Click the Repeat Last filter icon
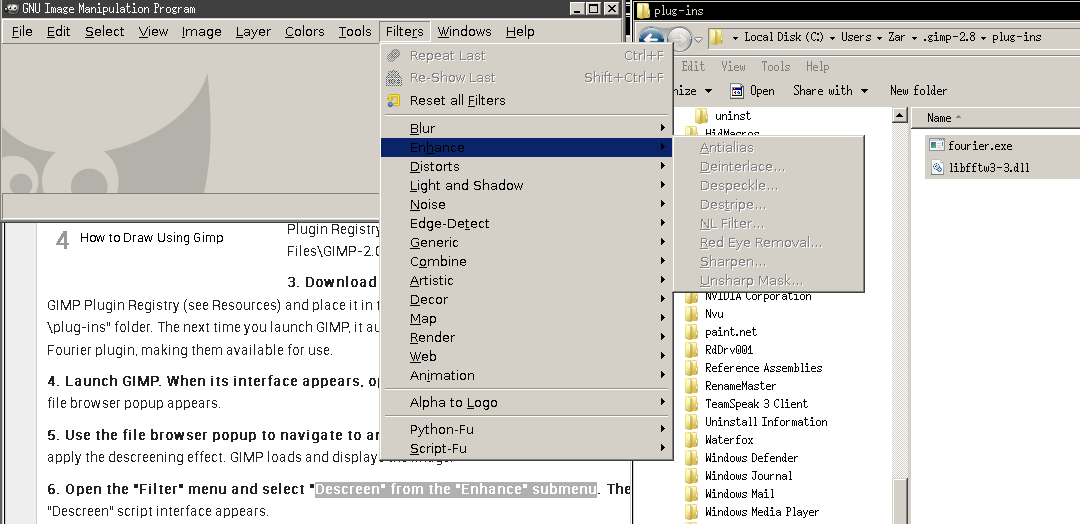1080x524 pixels. coord(393,56)
